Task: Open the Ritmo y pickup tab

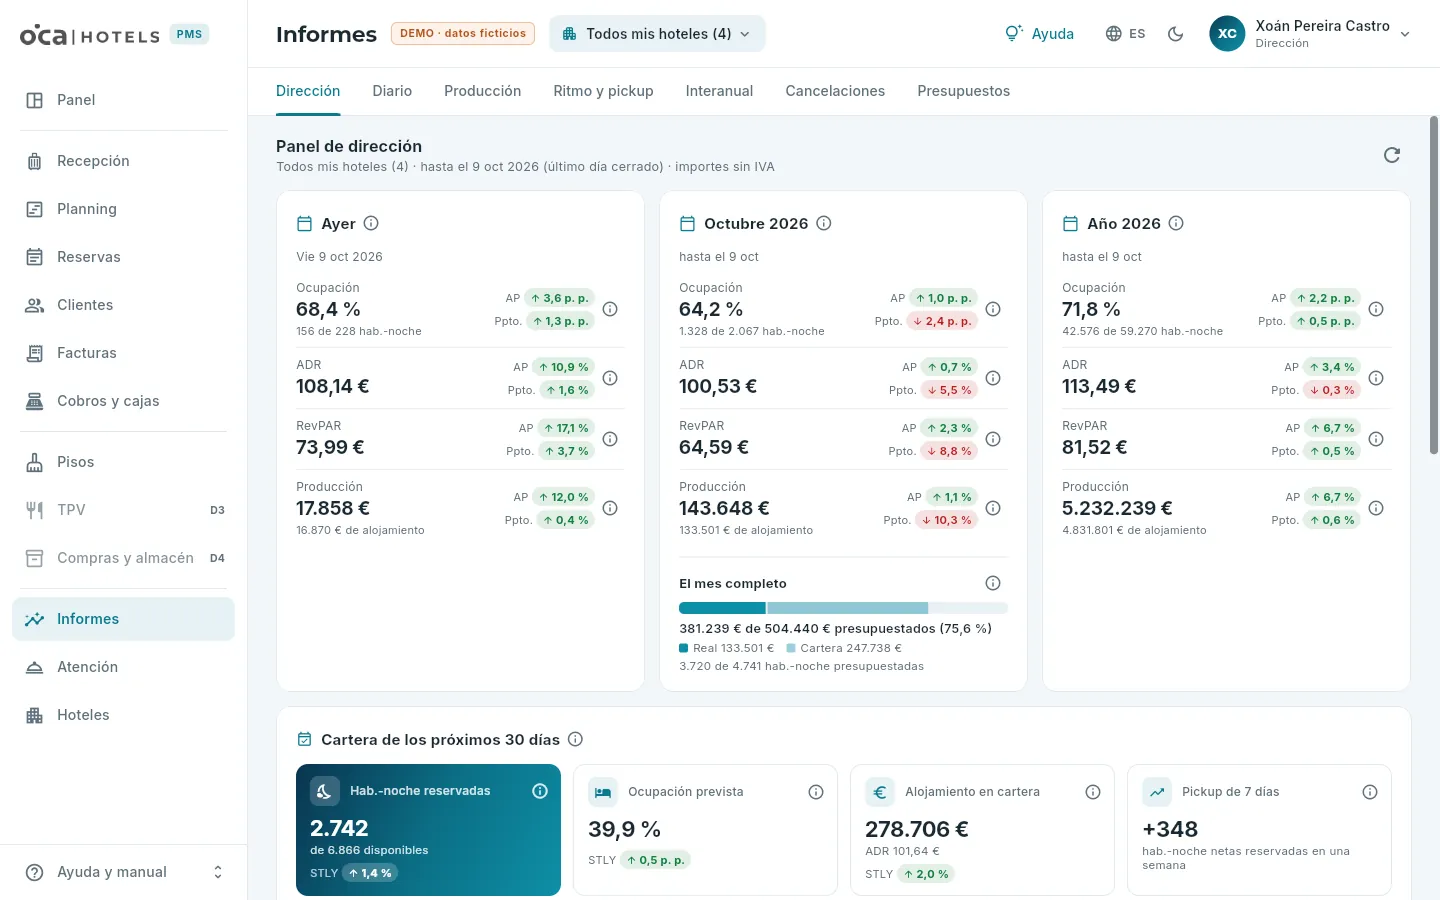Action: 603,91
